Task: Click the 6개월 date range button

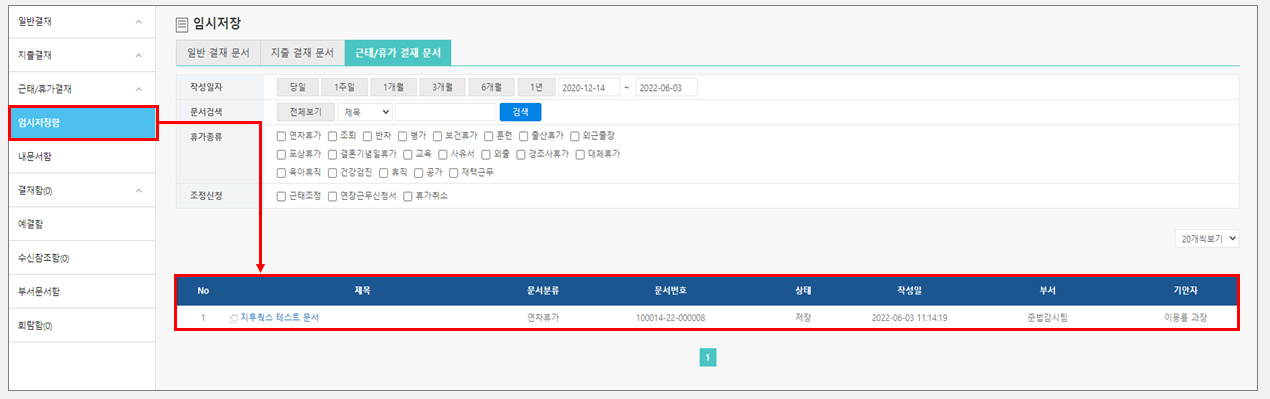Action: click(x=491, y=87)
